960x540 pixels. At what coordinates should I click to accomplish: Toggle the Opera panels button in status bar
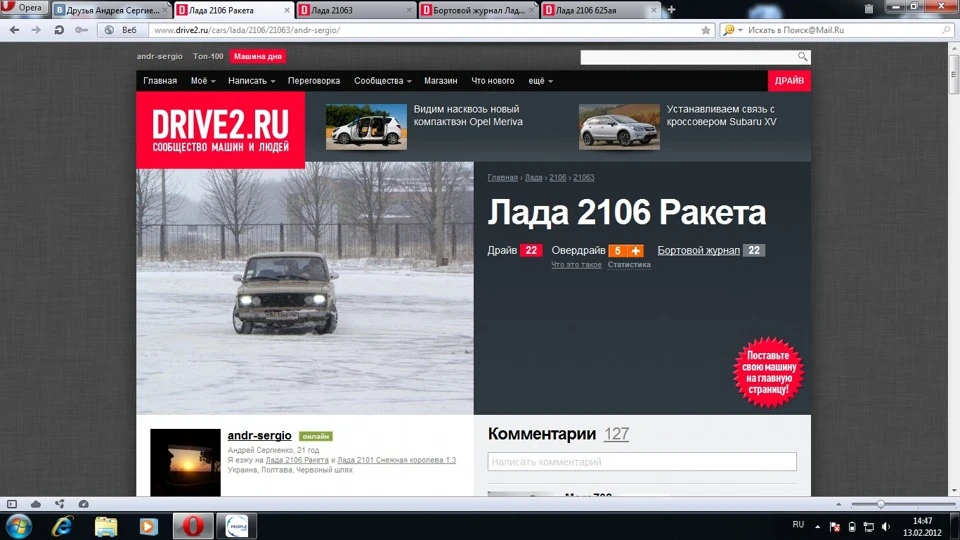(12, 504)
